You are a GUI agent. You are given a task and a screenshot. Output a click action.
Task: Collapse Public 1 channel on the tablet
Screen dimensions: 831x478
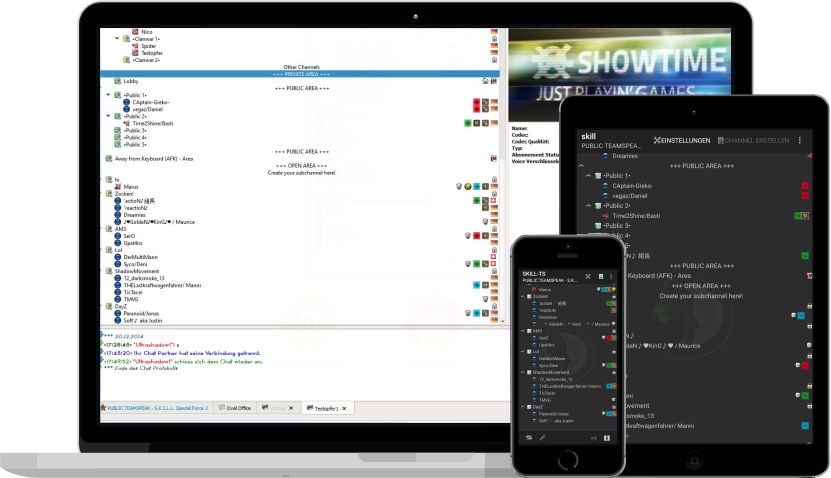[588, 175]
